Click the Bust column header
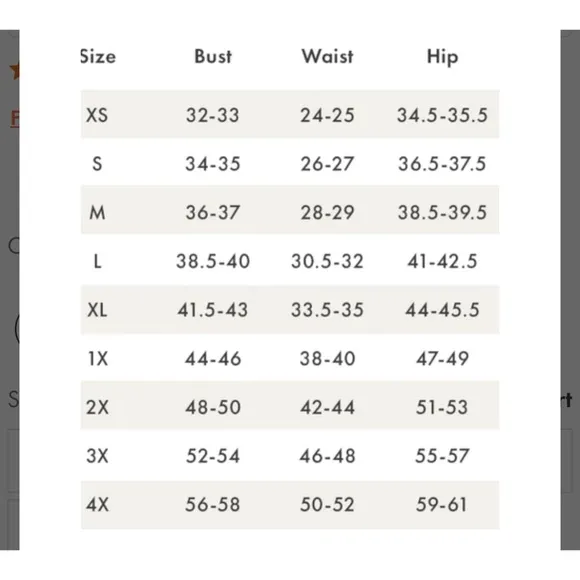This screenshot has width=580, height=580. [213, 57]
